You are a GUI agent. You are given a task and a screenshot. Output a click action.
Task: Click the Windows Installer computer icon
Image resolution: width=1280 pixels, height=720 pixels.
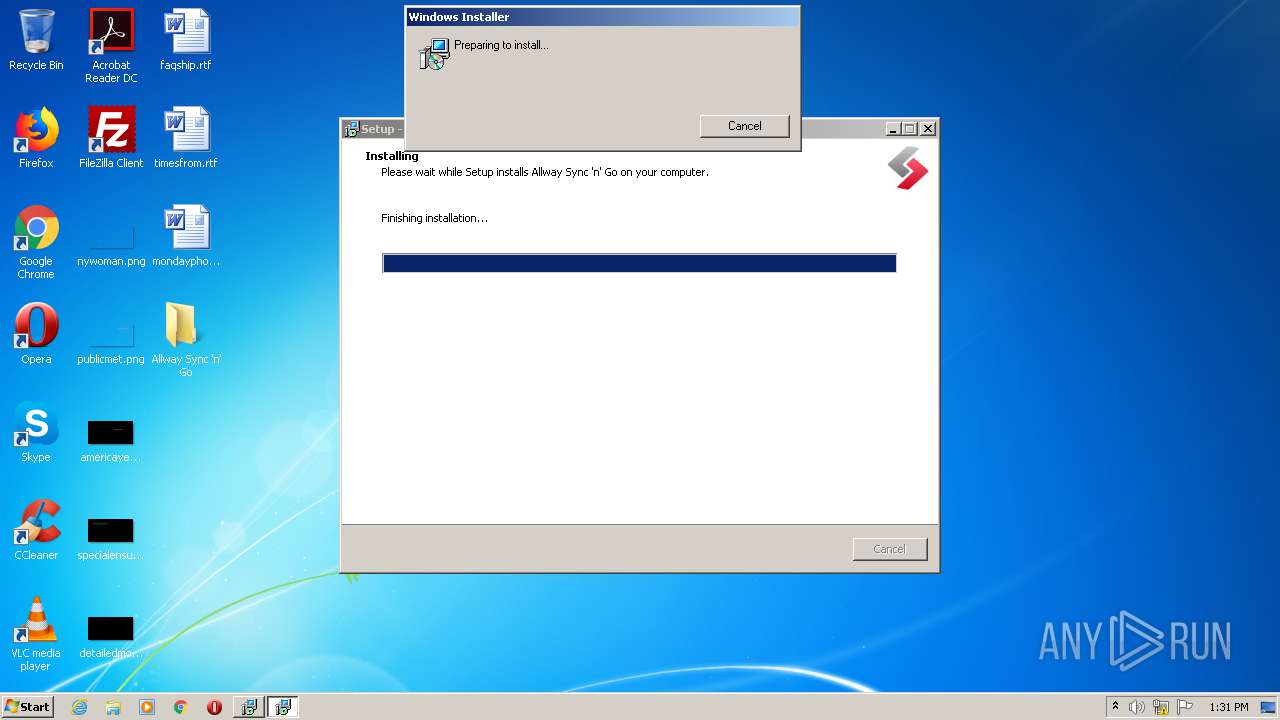pos(434,54)
